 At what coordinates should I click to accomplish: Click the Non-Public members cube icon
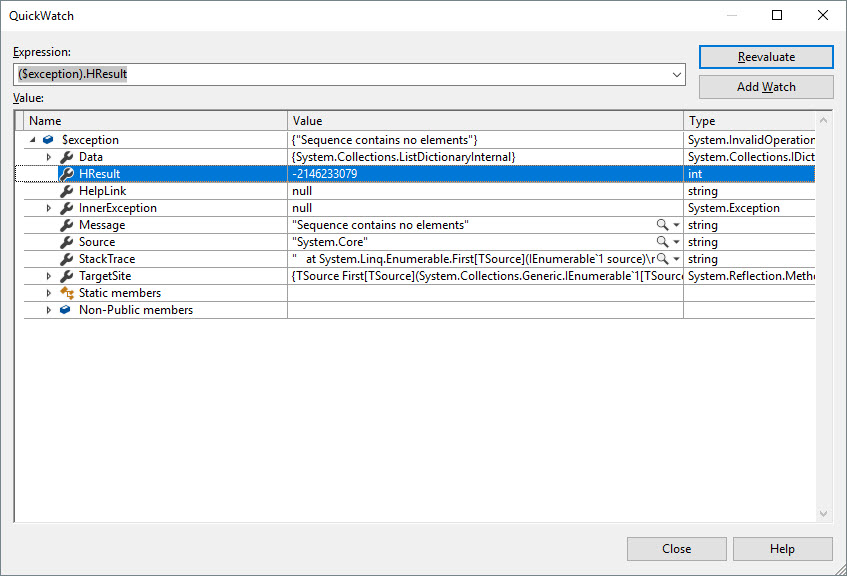coord(67,310)
